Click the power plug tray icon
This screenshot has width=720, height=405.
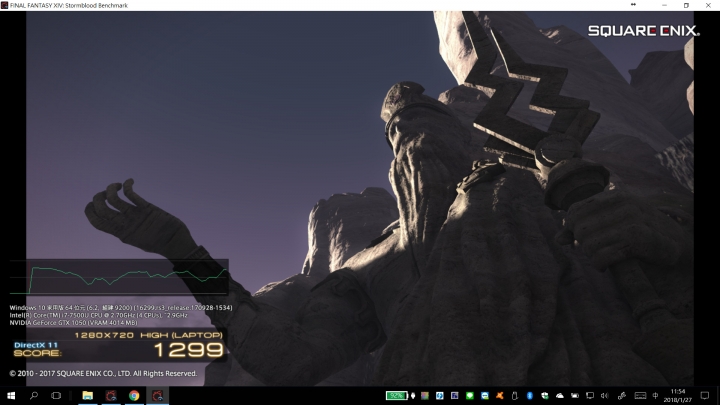click(413, 395)
